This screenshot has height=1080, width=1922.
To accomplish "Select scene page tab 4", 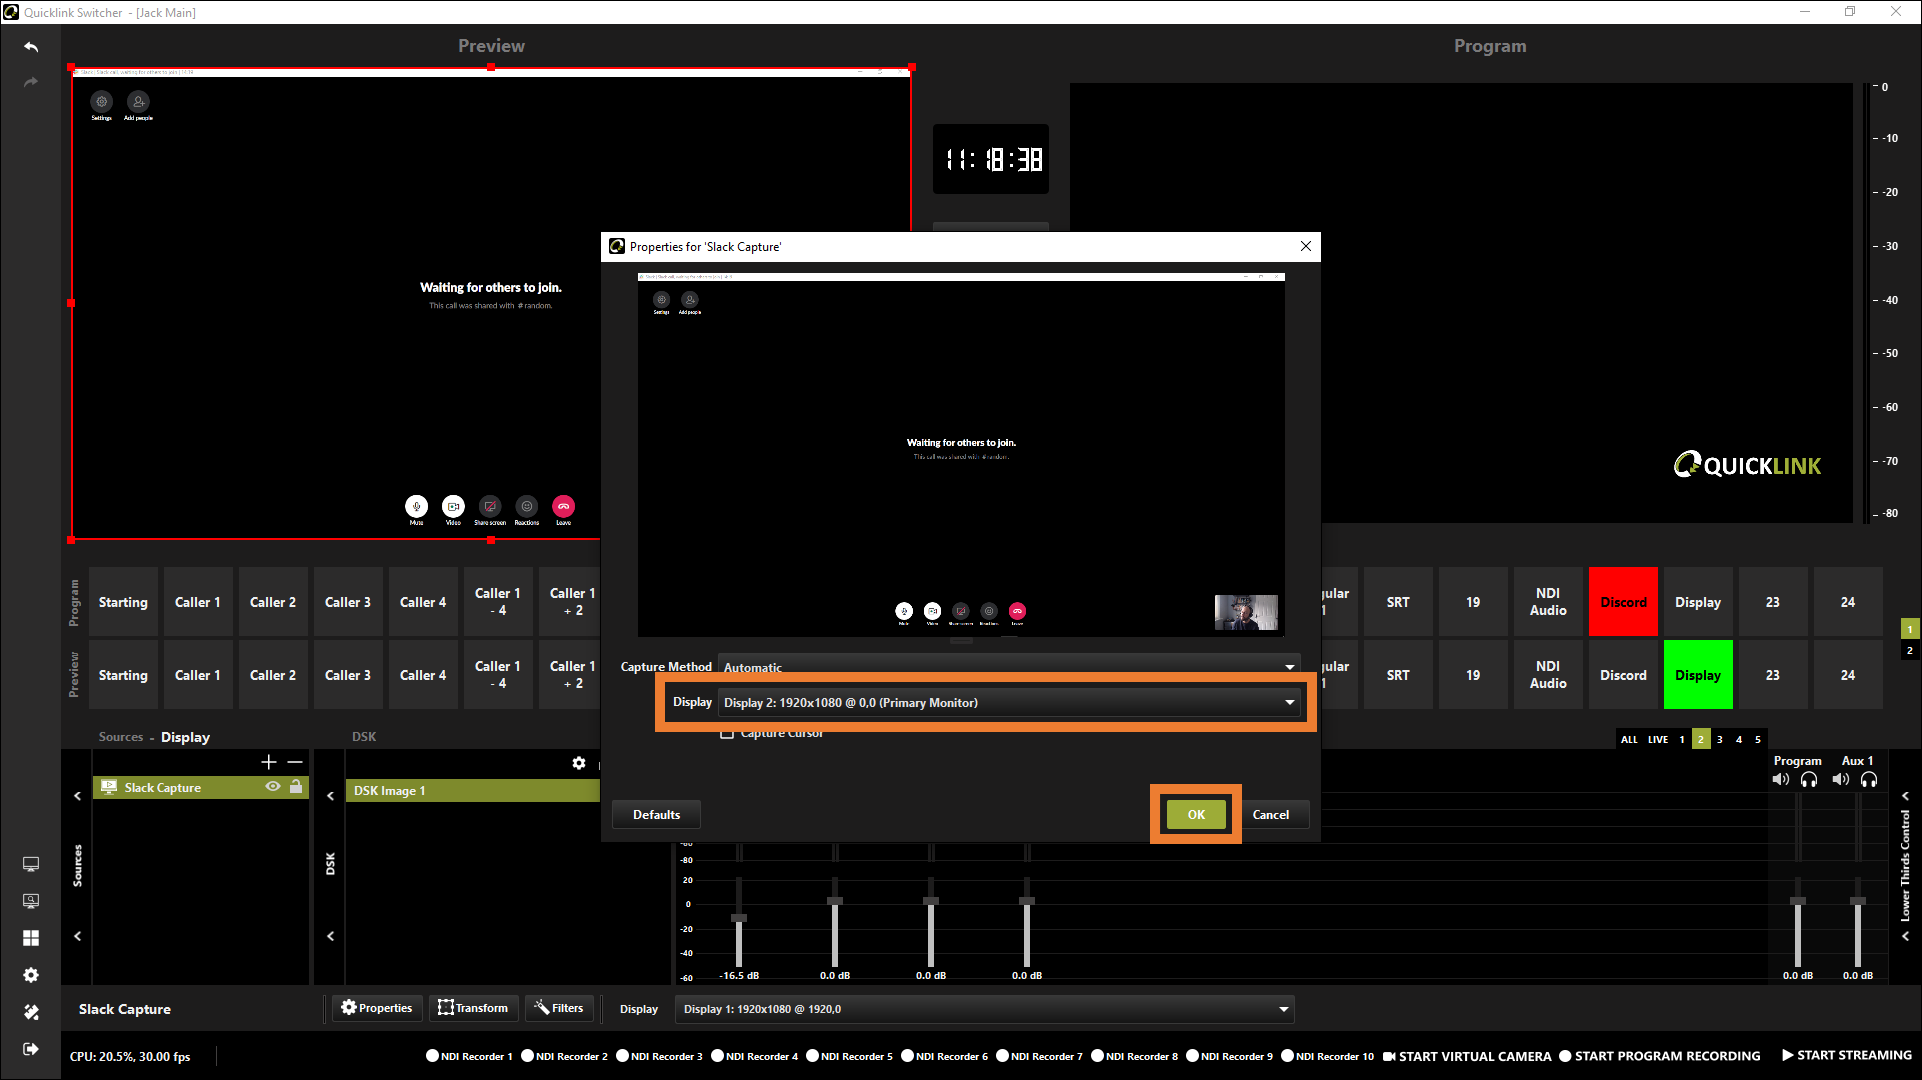I will pyautogui.click(x=1739, y=739).
